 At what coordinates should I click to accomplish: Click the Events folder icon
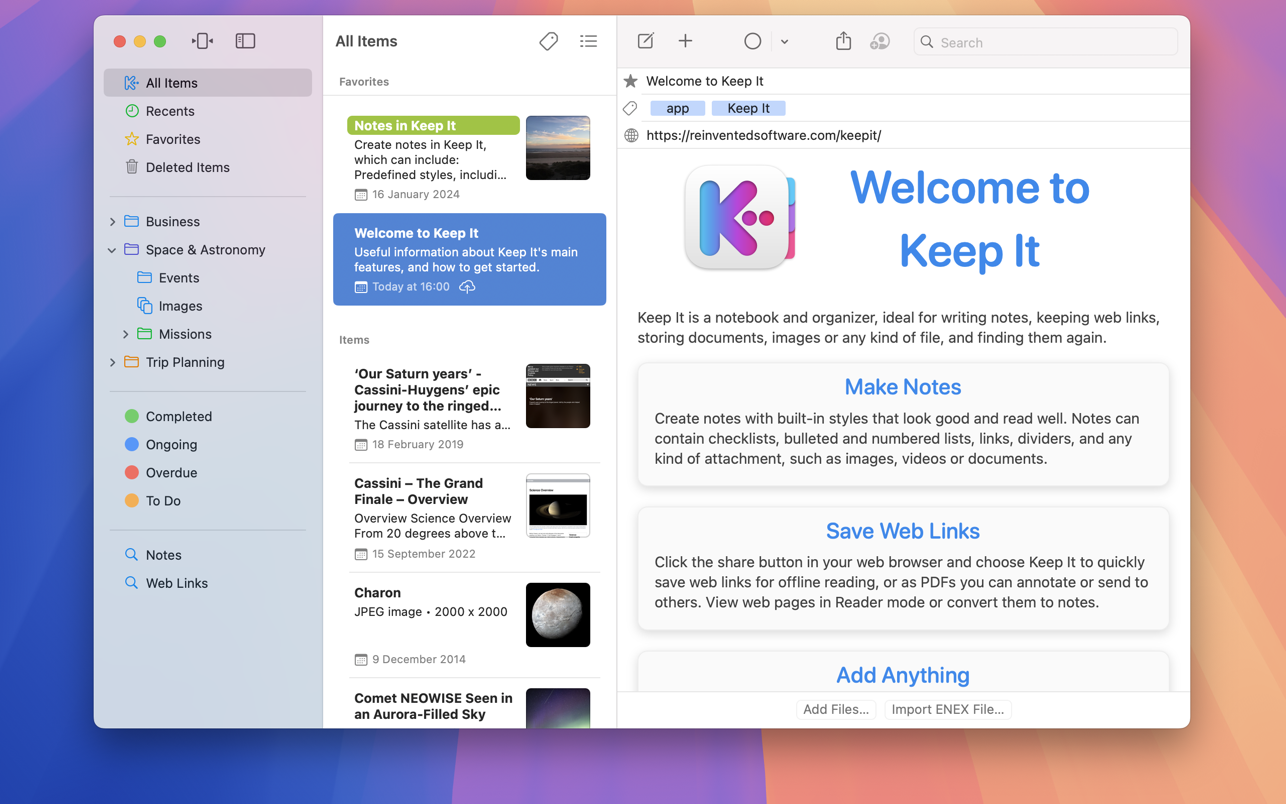(144, 277)
